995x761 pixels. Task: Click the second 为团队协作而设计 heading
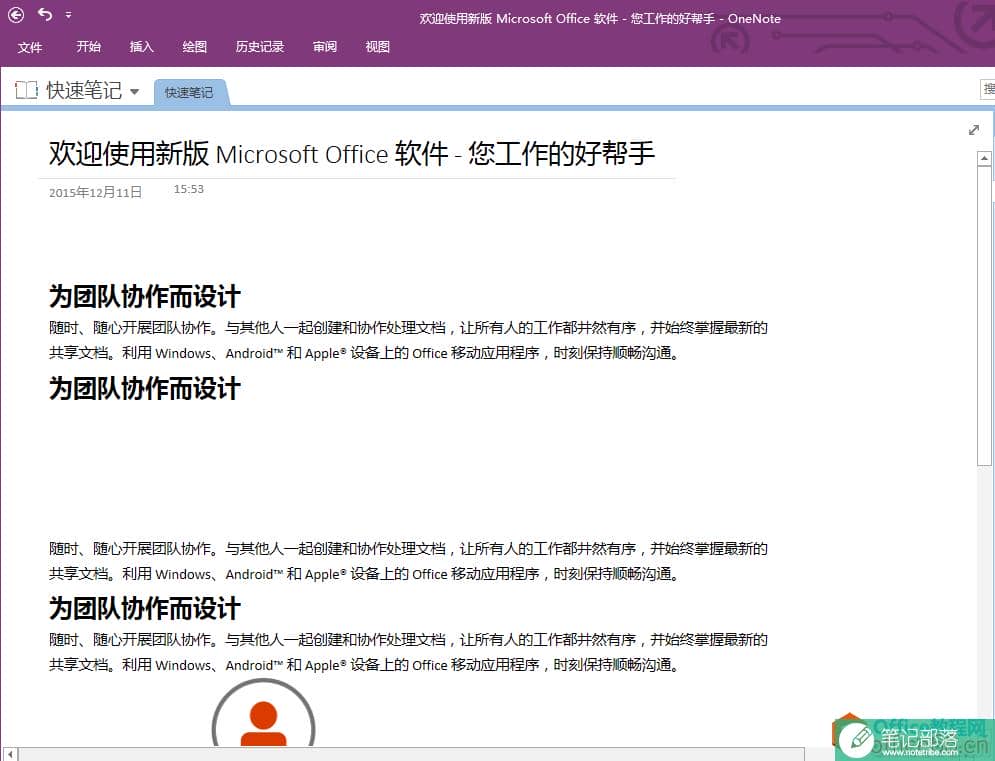(x=145, y=388)
